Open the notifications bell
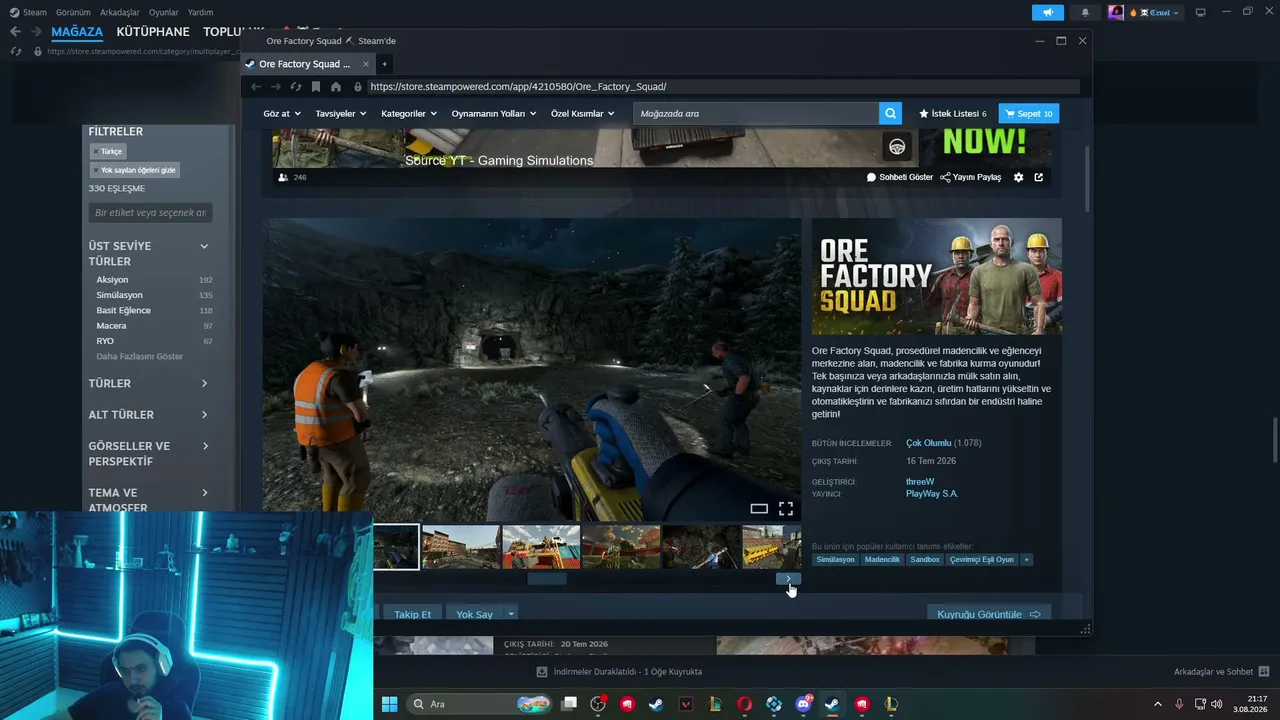Screen dimensions: 1280x720 click(x=1085, y=13)
